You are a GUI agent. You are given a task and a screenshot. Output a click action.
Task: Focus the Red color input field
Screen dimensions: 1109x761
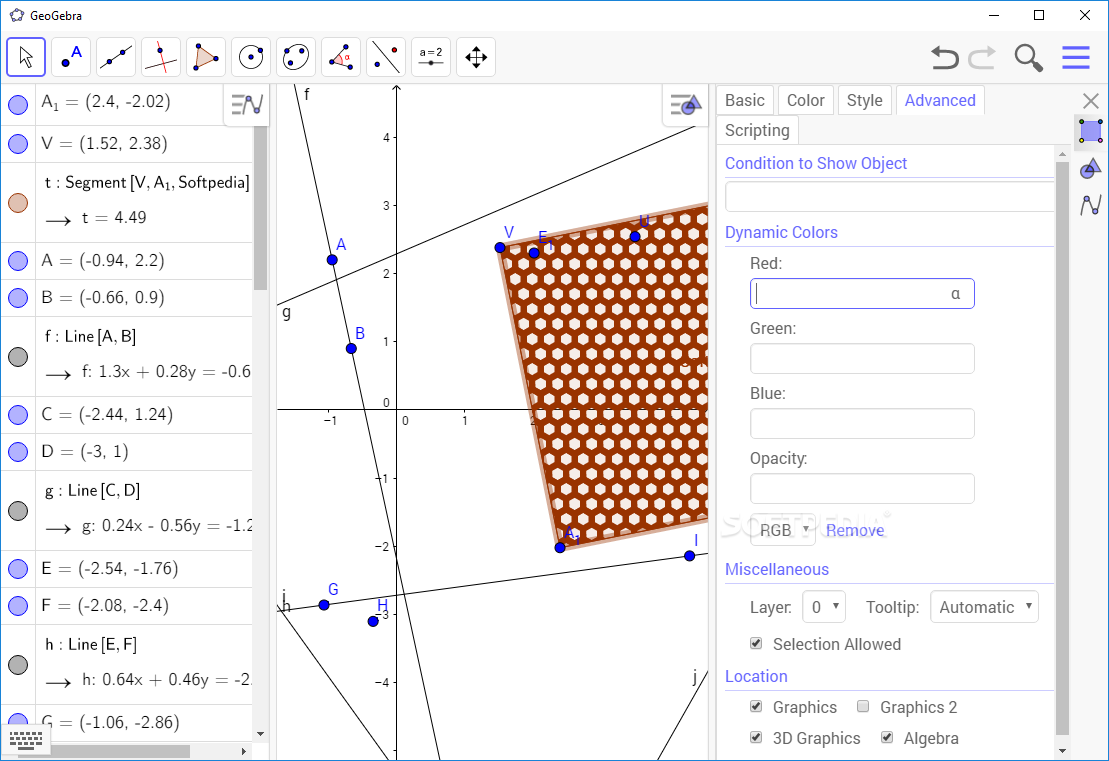click(862, 294)
